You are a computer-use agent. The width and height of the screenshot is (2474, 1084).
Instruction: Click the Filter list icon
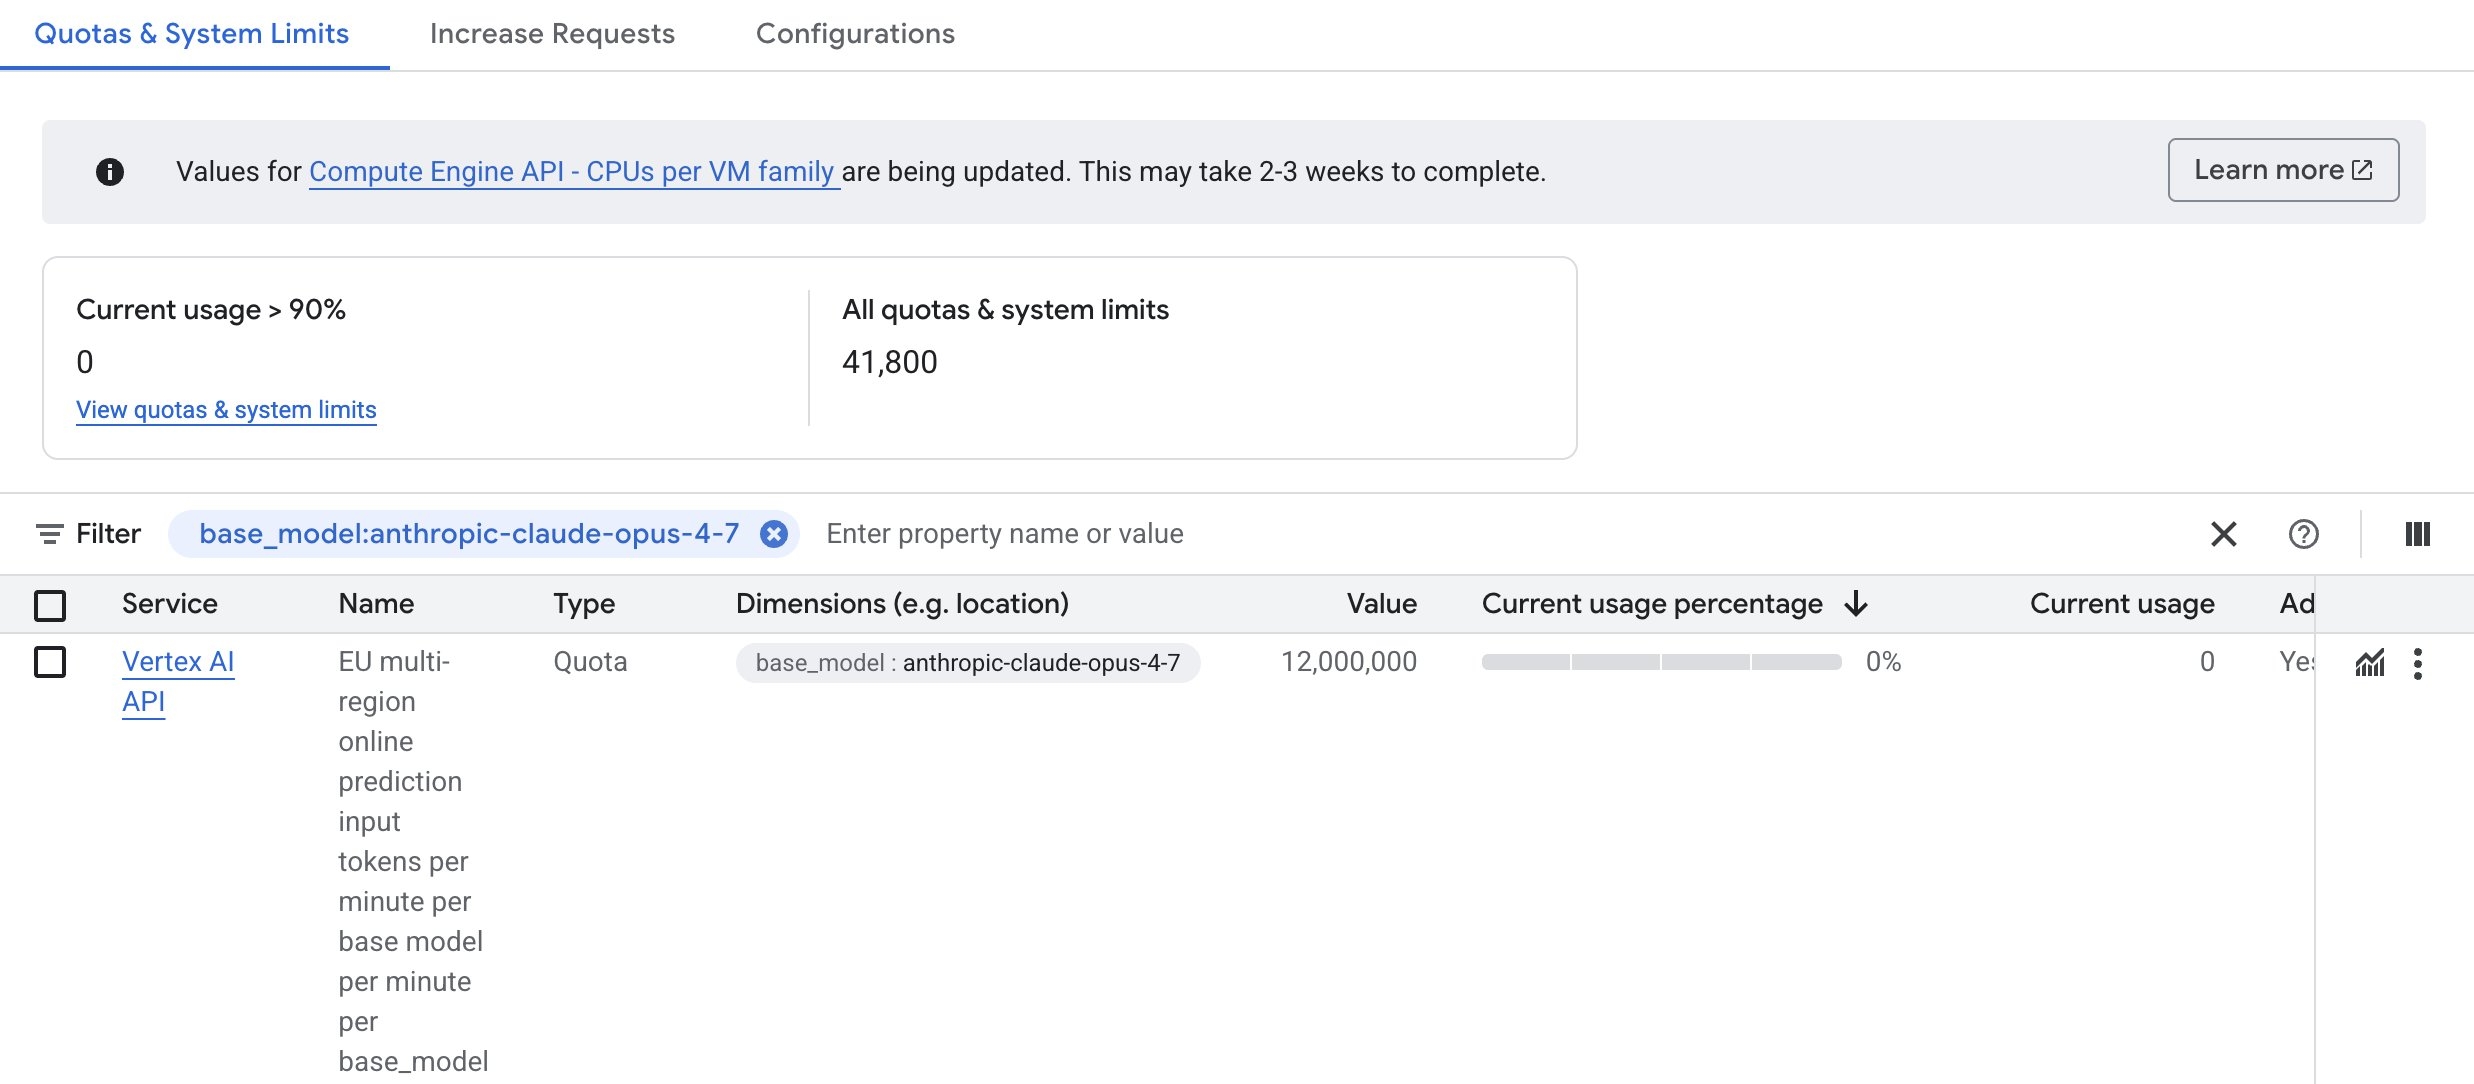click(x=49, y=534)
